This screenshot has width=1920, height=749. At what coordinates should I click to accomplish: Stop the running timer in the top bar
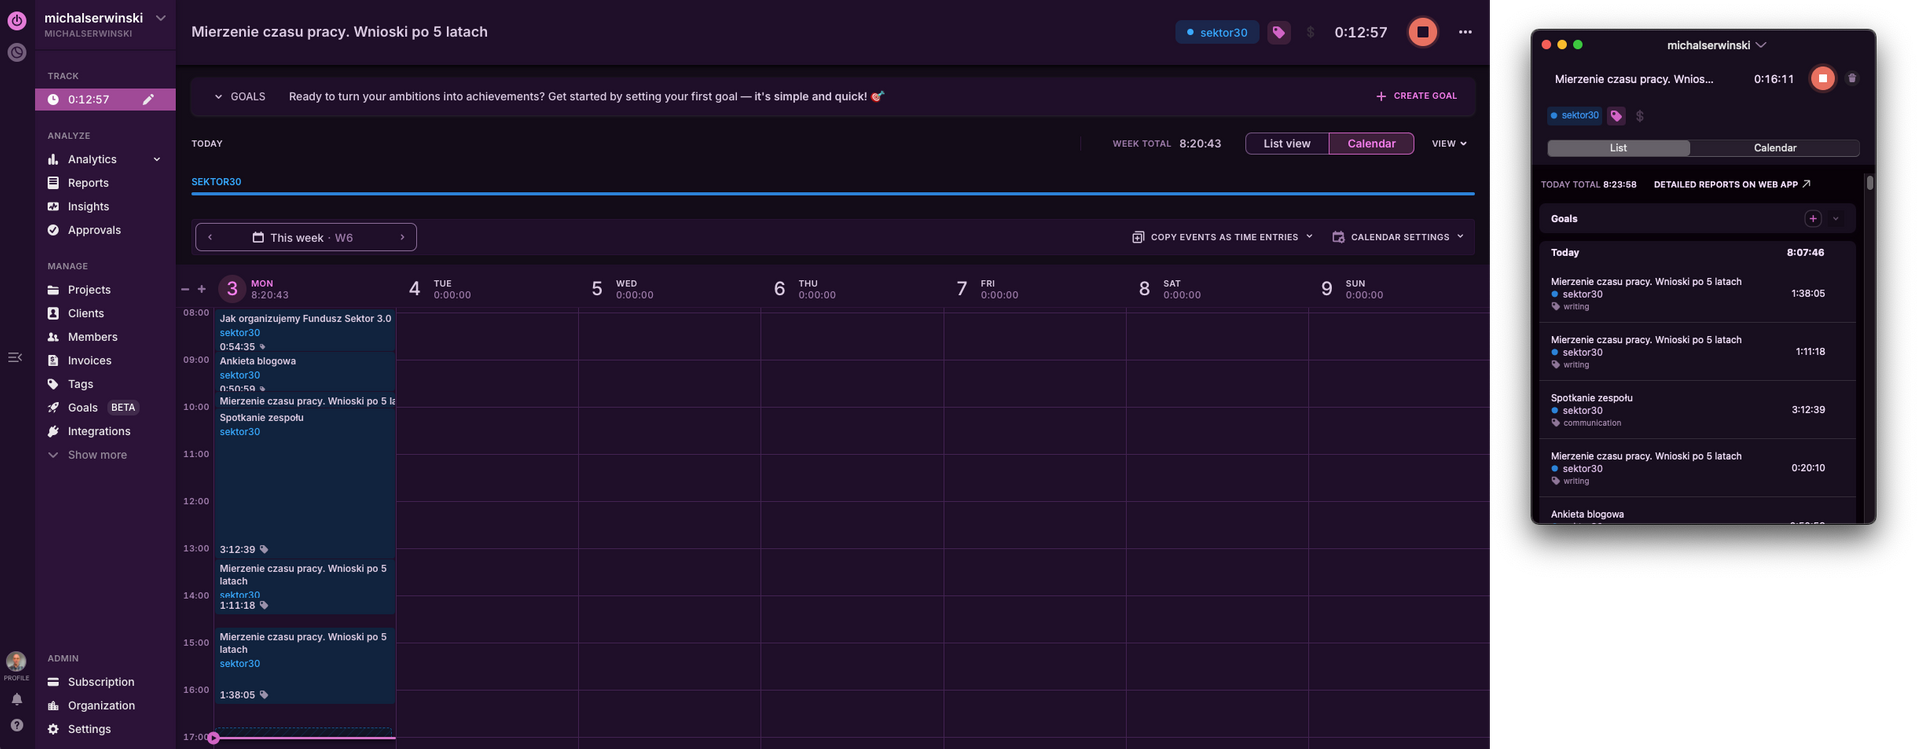tap(1422, 32)
